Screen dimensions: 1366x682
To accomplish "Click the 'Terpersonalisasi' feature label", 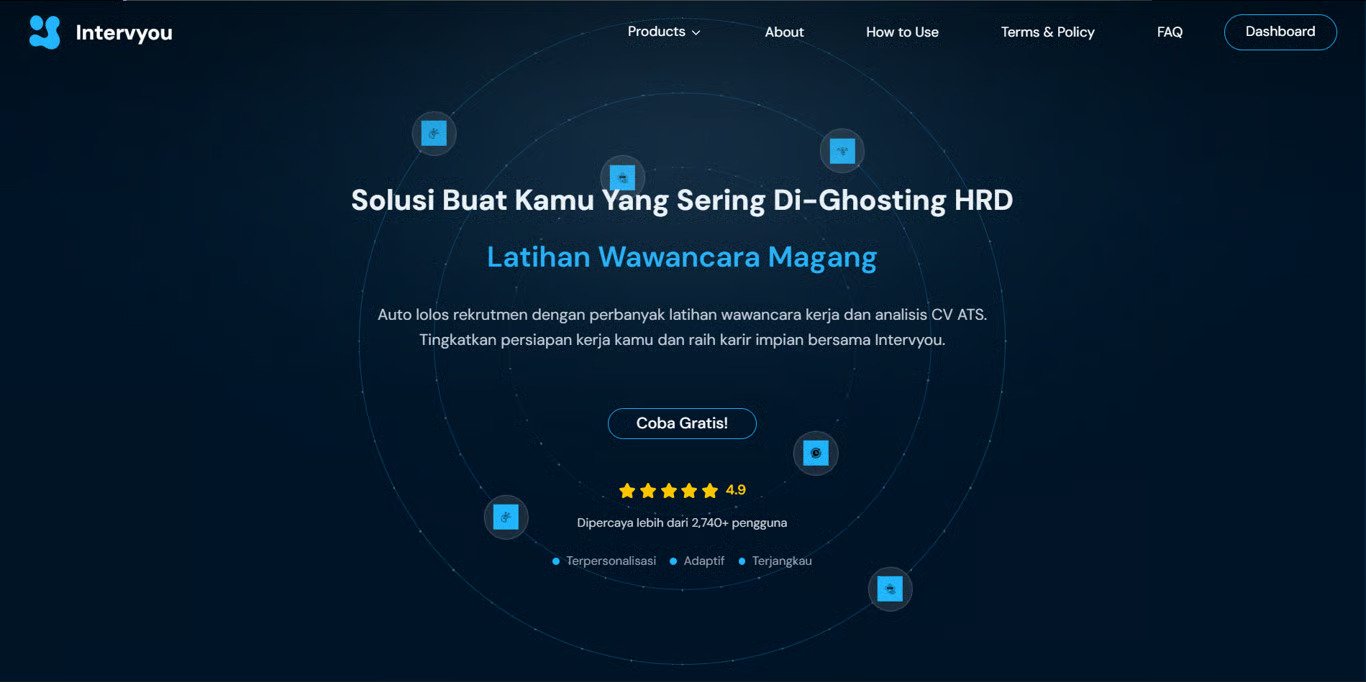I will pyautogui.click(x=611, y=561).
